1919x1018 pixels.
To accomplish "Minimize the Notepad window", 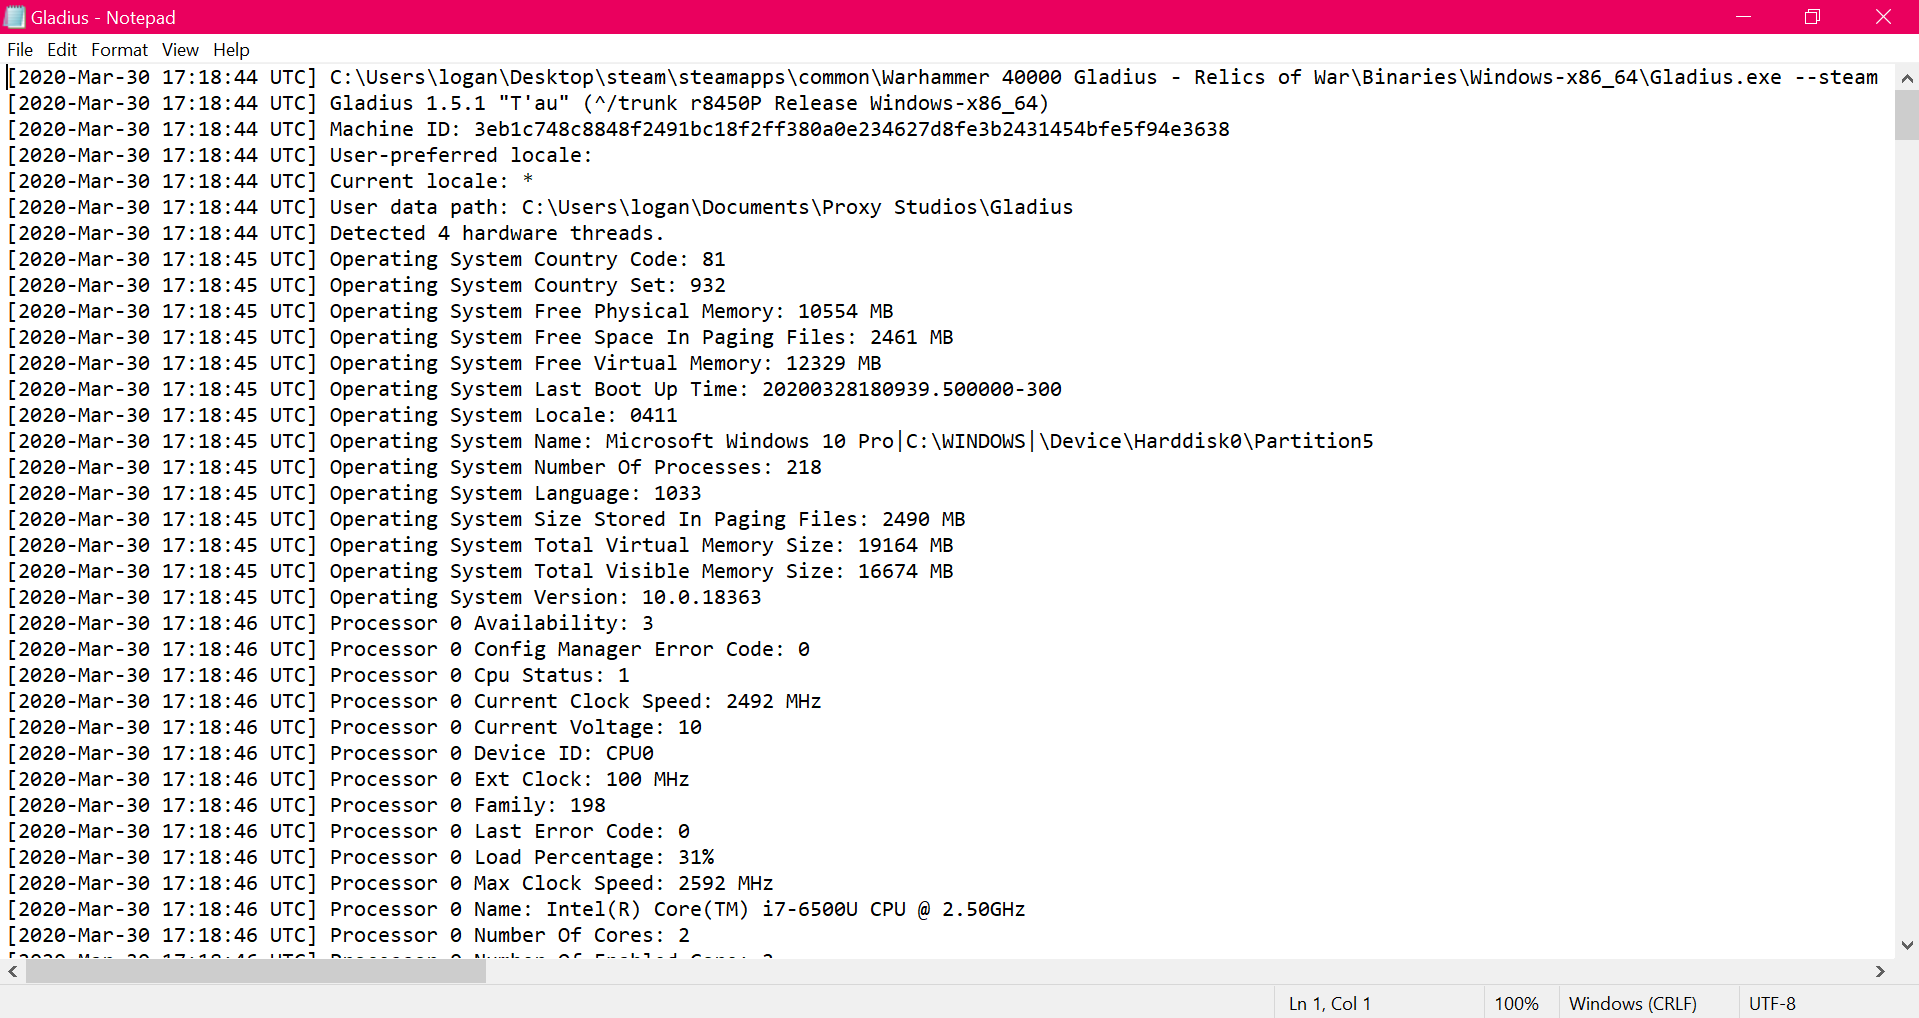I will point(1743,17).
